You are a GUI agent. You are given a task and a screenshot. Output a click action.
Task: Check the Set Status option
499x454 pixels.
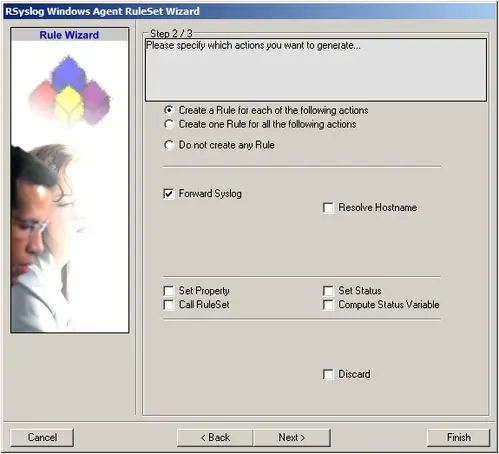tap(328, 291)
